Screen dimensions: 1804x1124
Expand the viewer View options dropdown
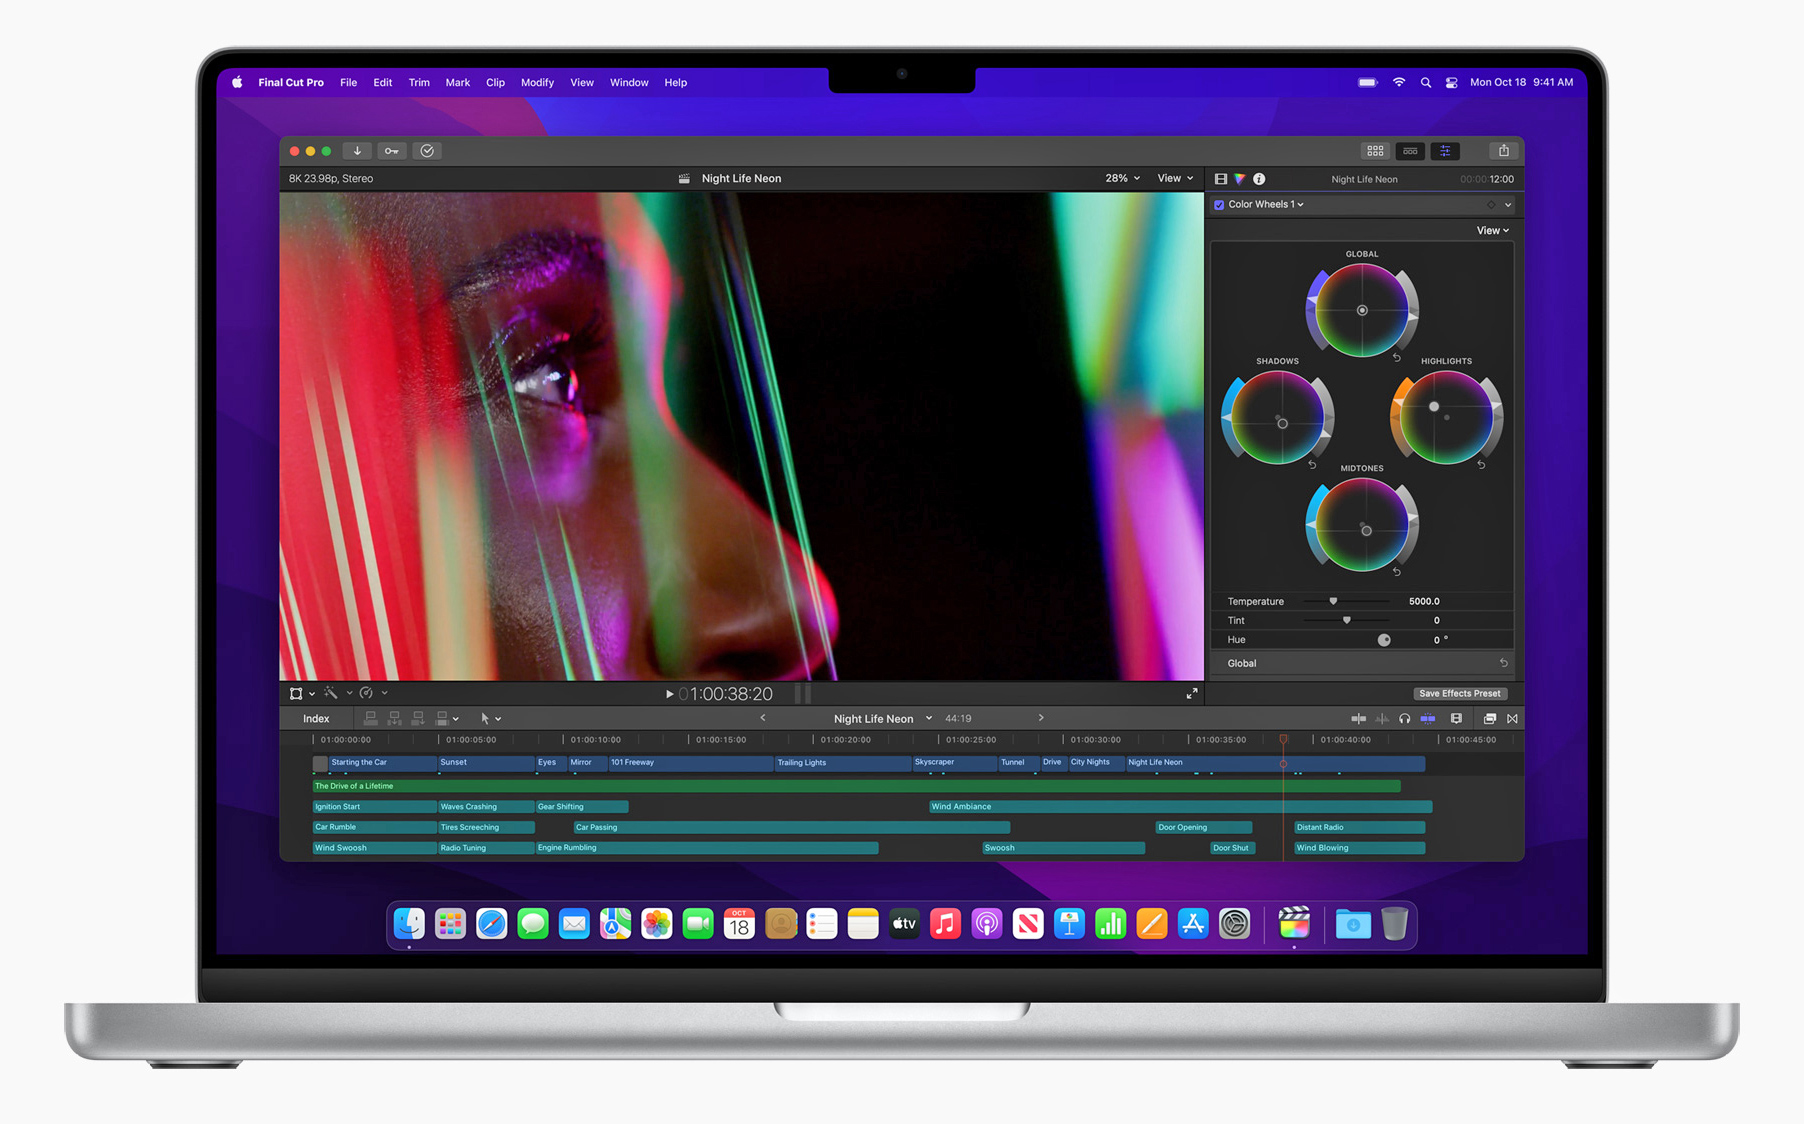point(1175,178)
